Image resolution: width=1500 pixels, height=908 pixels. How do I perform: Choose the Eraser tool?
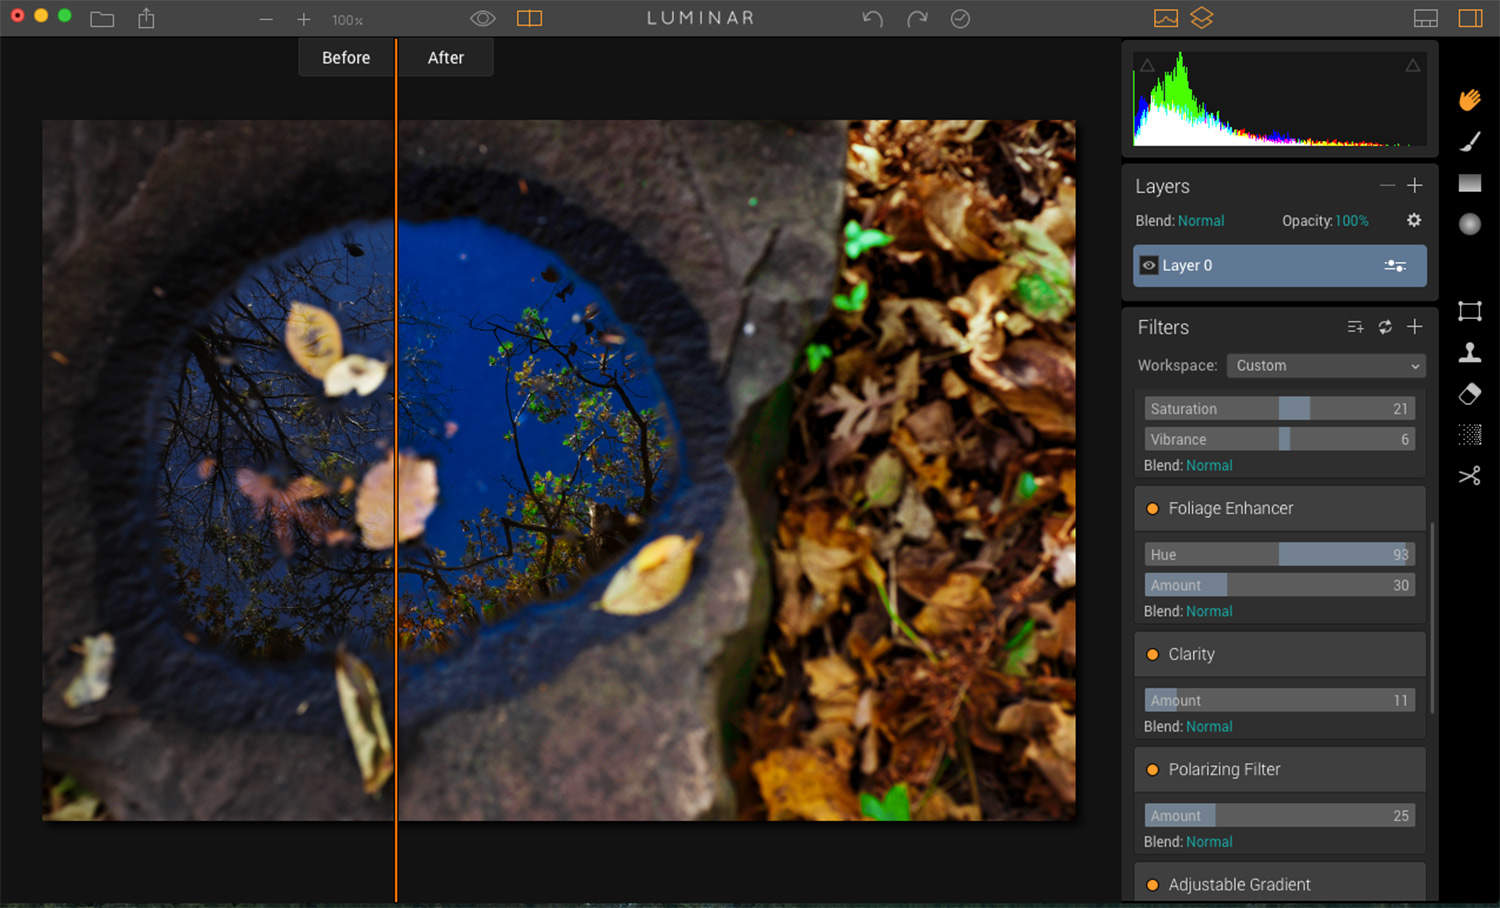[1469, 394]
